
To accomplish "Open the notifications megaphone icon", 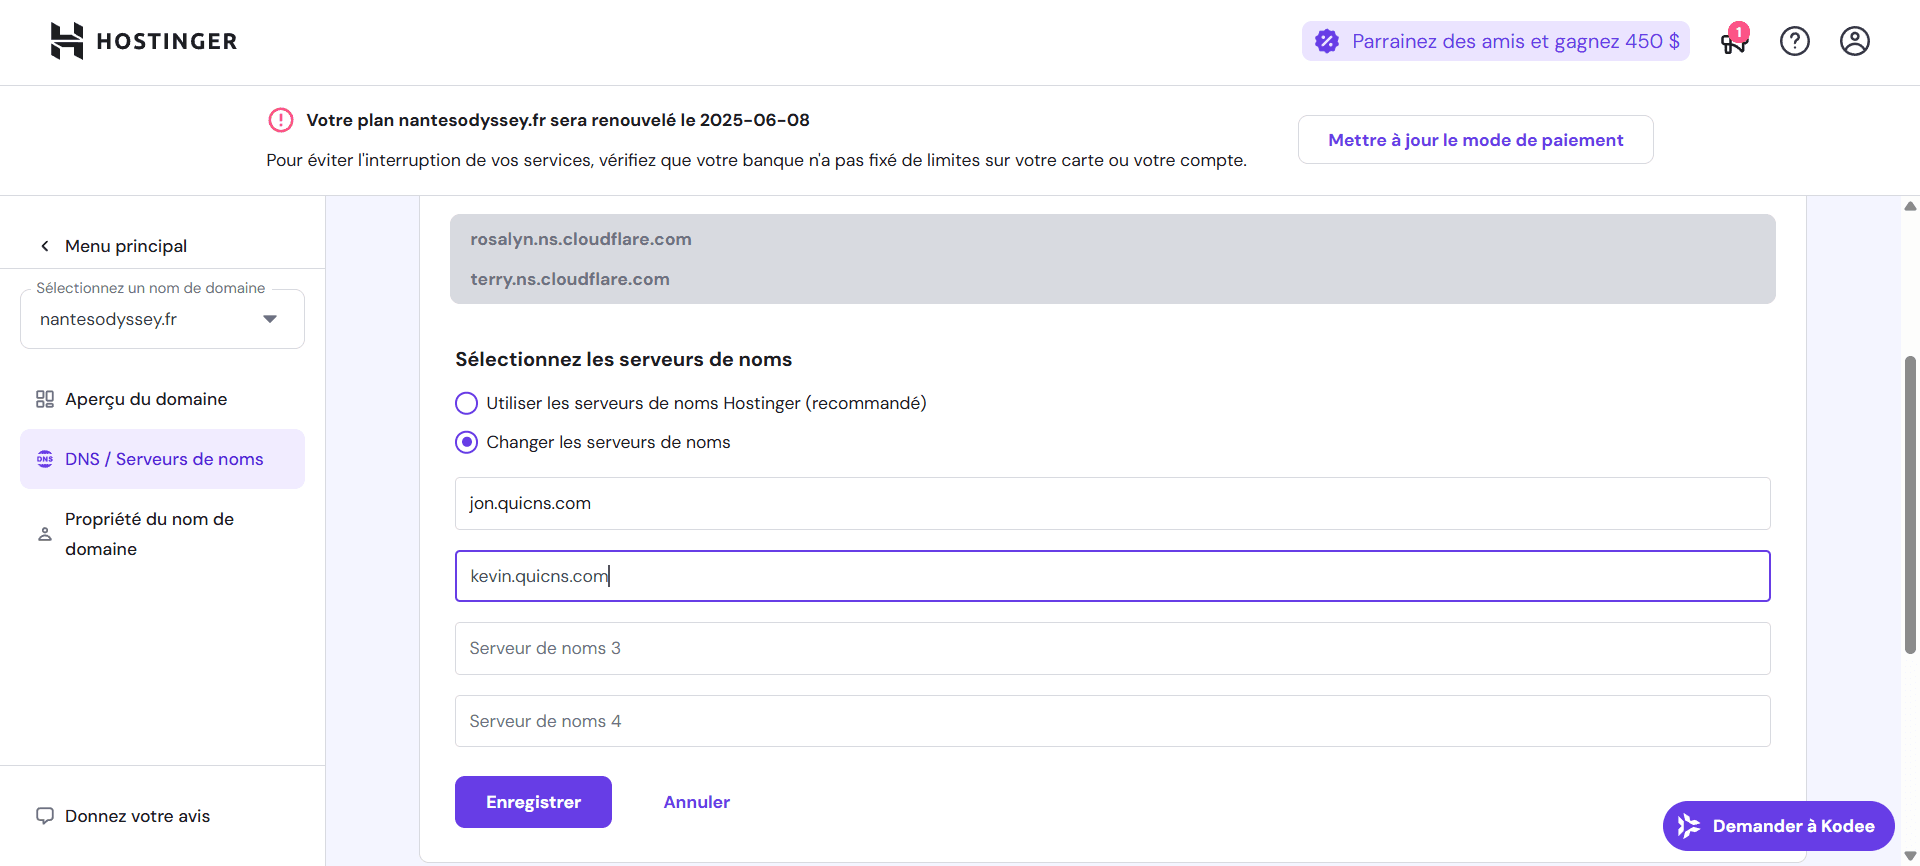I will 1732,42.
